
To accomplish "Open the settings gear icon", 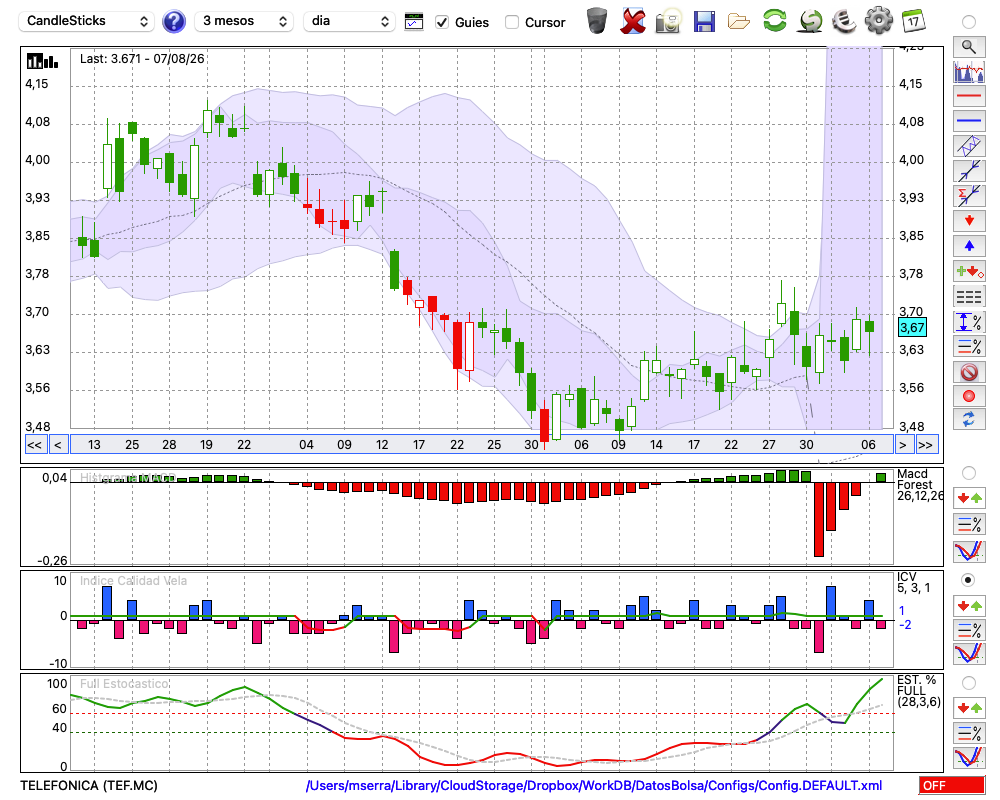I will click(x=878, y=20).
